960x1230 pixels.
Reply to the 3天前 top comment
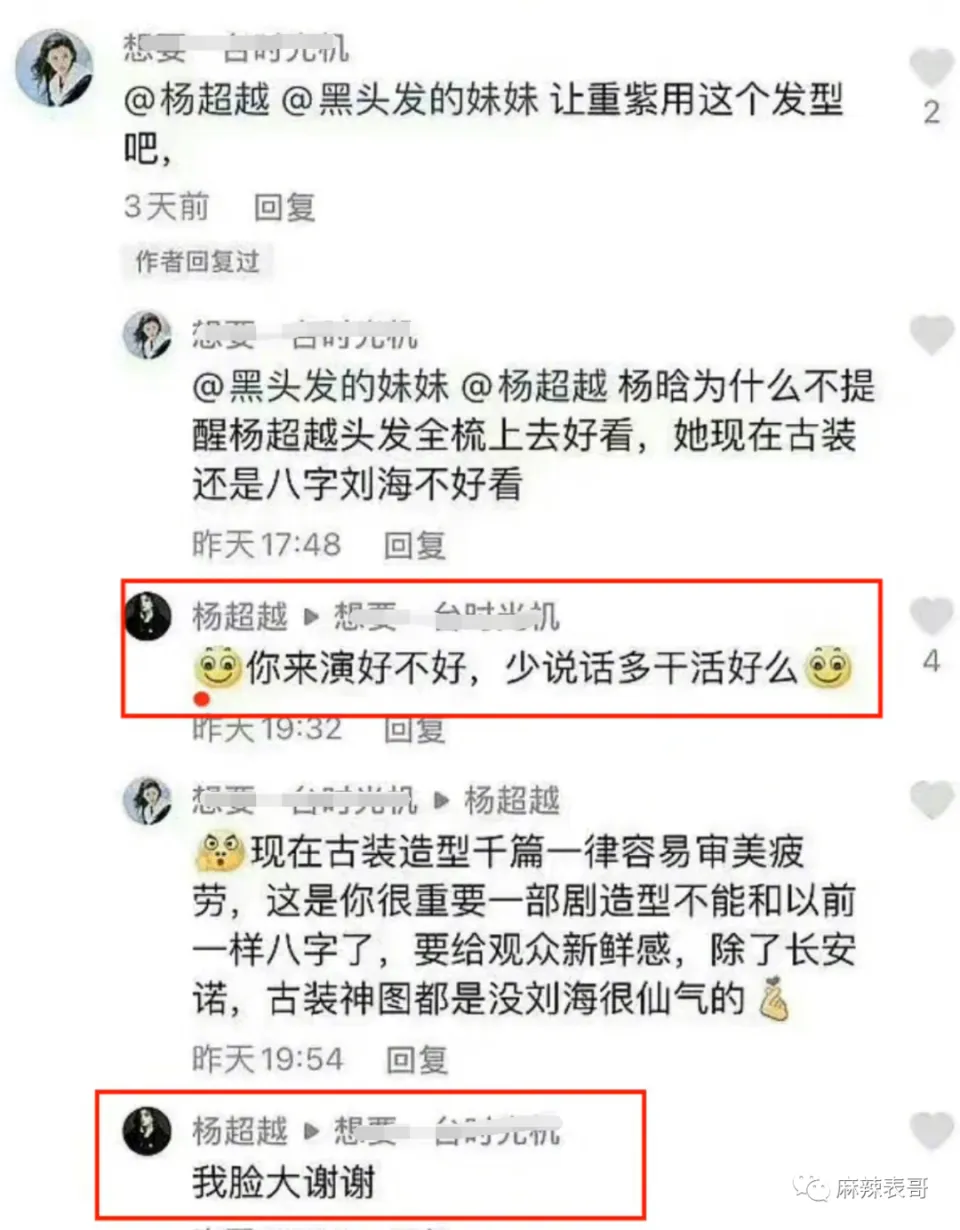(285, 207)
